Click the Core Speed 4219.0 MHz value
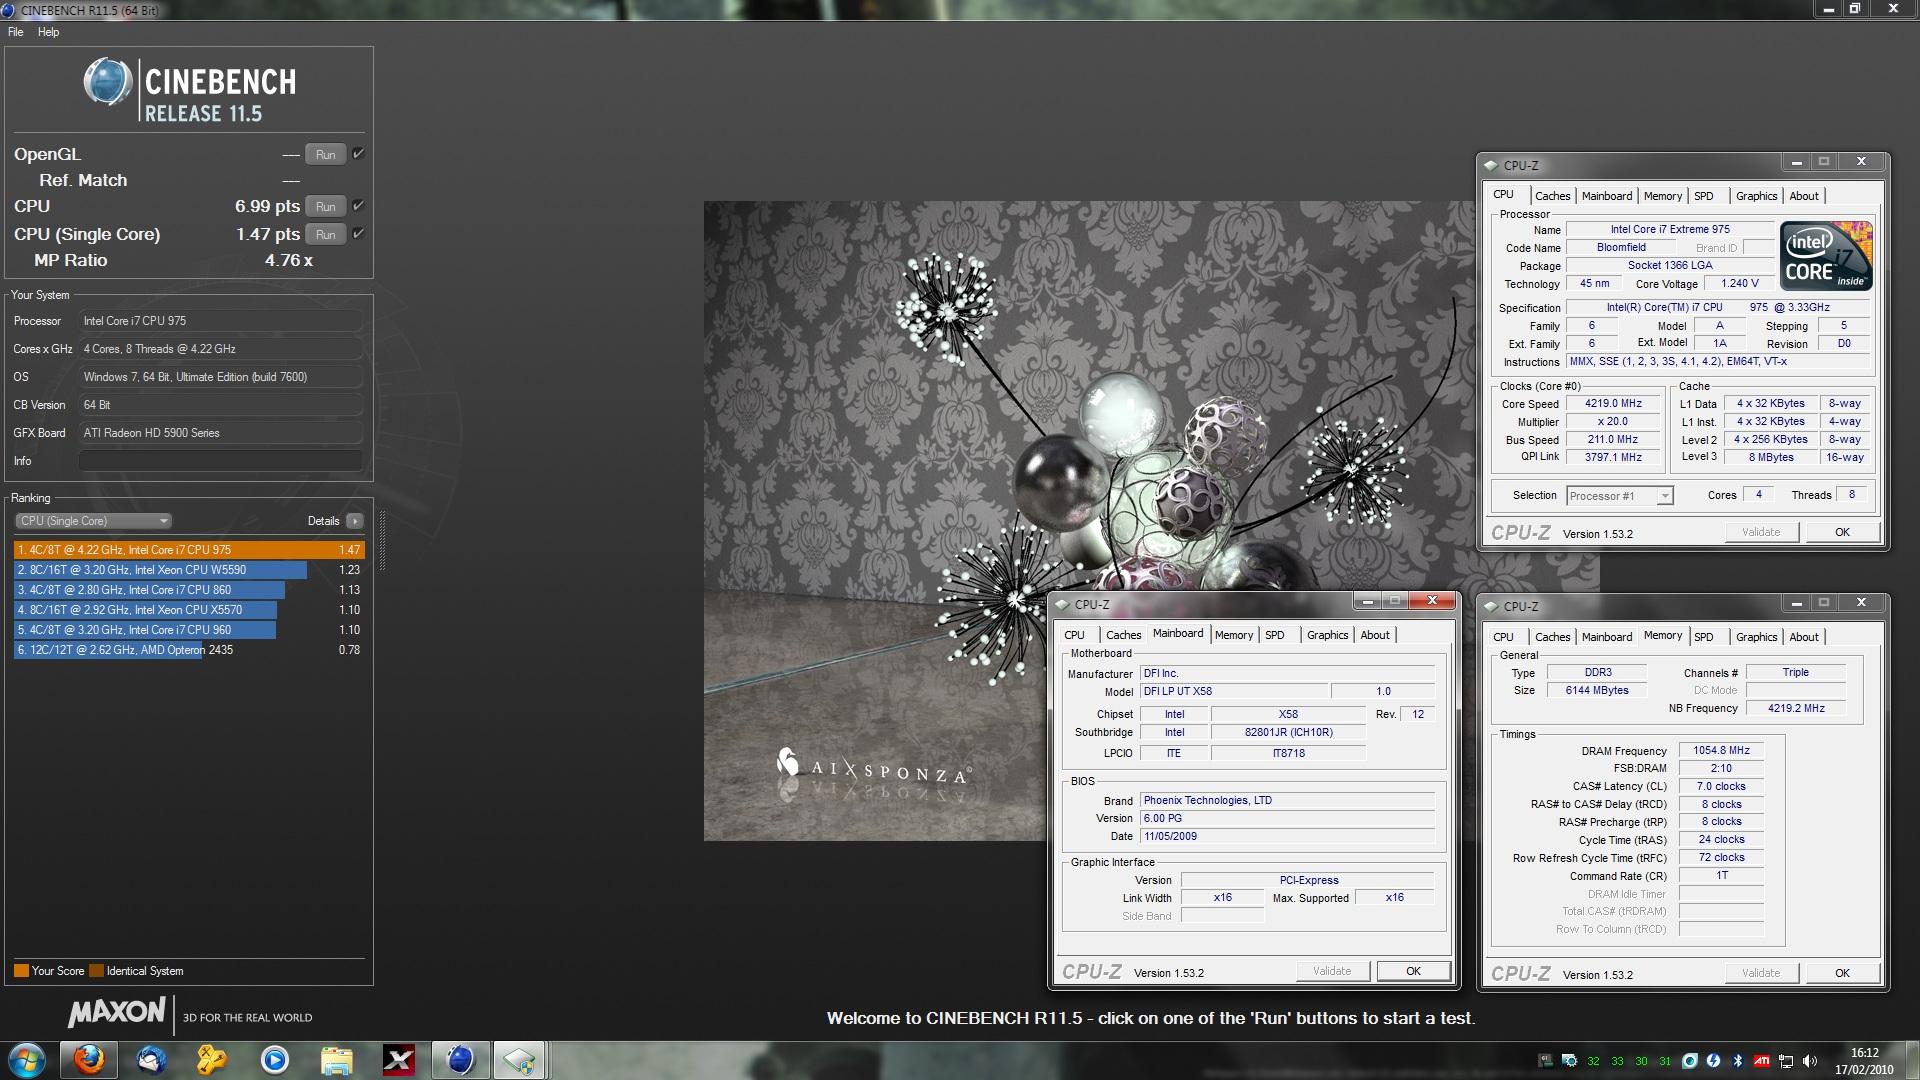The image size is (1920, 1080). tap(1613, 404)
